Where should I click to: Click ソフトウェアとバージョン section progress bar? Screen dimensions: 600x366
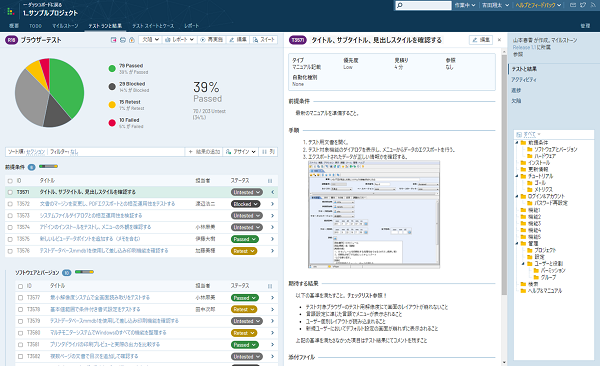pyautogui.click(x=84, y=272)
